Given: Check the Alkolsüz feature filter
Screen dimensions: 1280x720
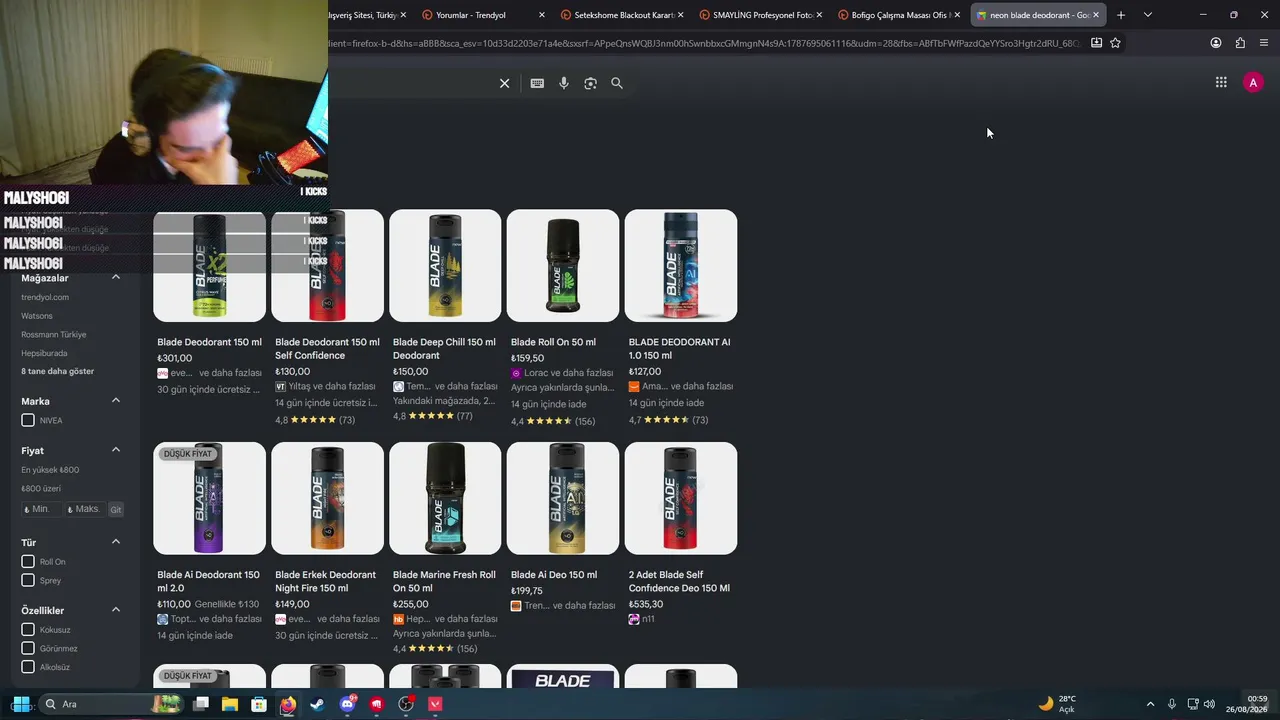Looking at the screenshot, I should click(28, 667).
